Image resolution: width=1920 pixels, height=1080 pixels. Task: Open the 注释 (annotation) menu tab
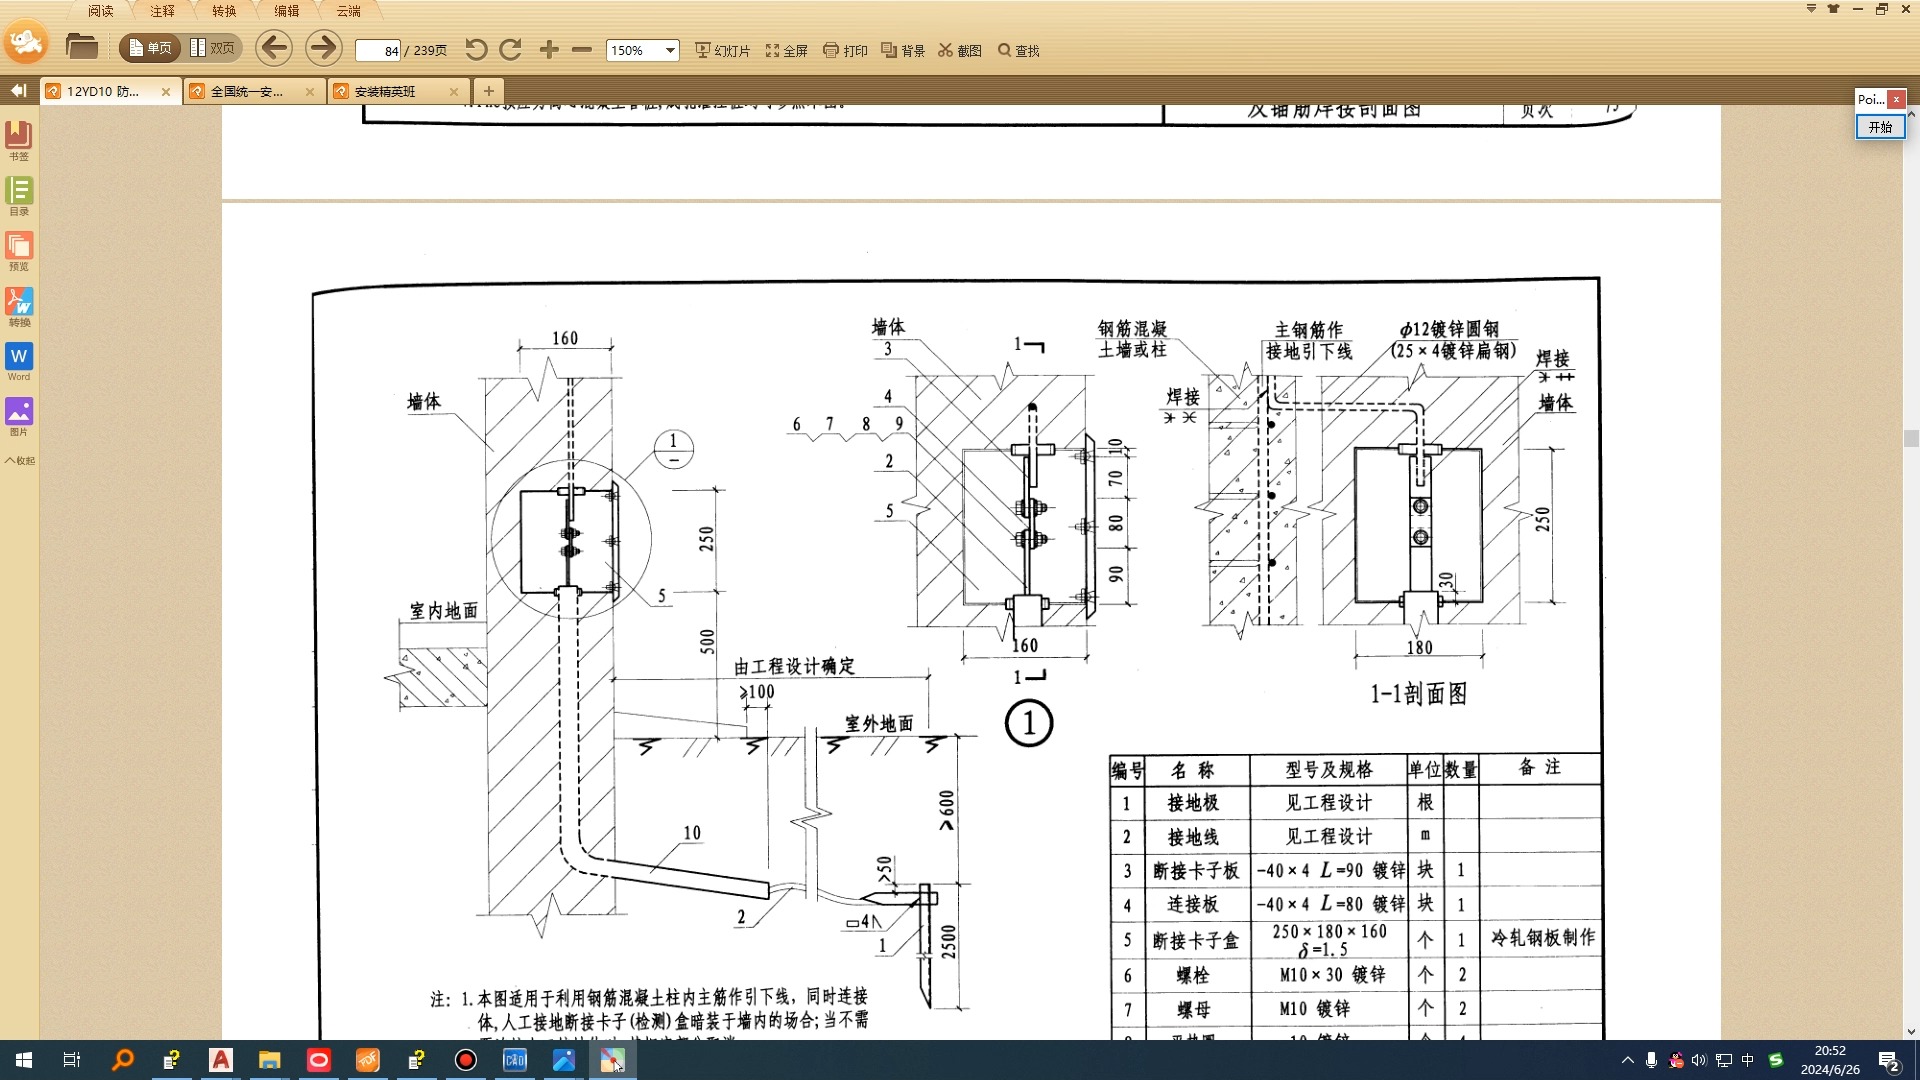click(x=162, y=11)
